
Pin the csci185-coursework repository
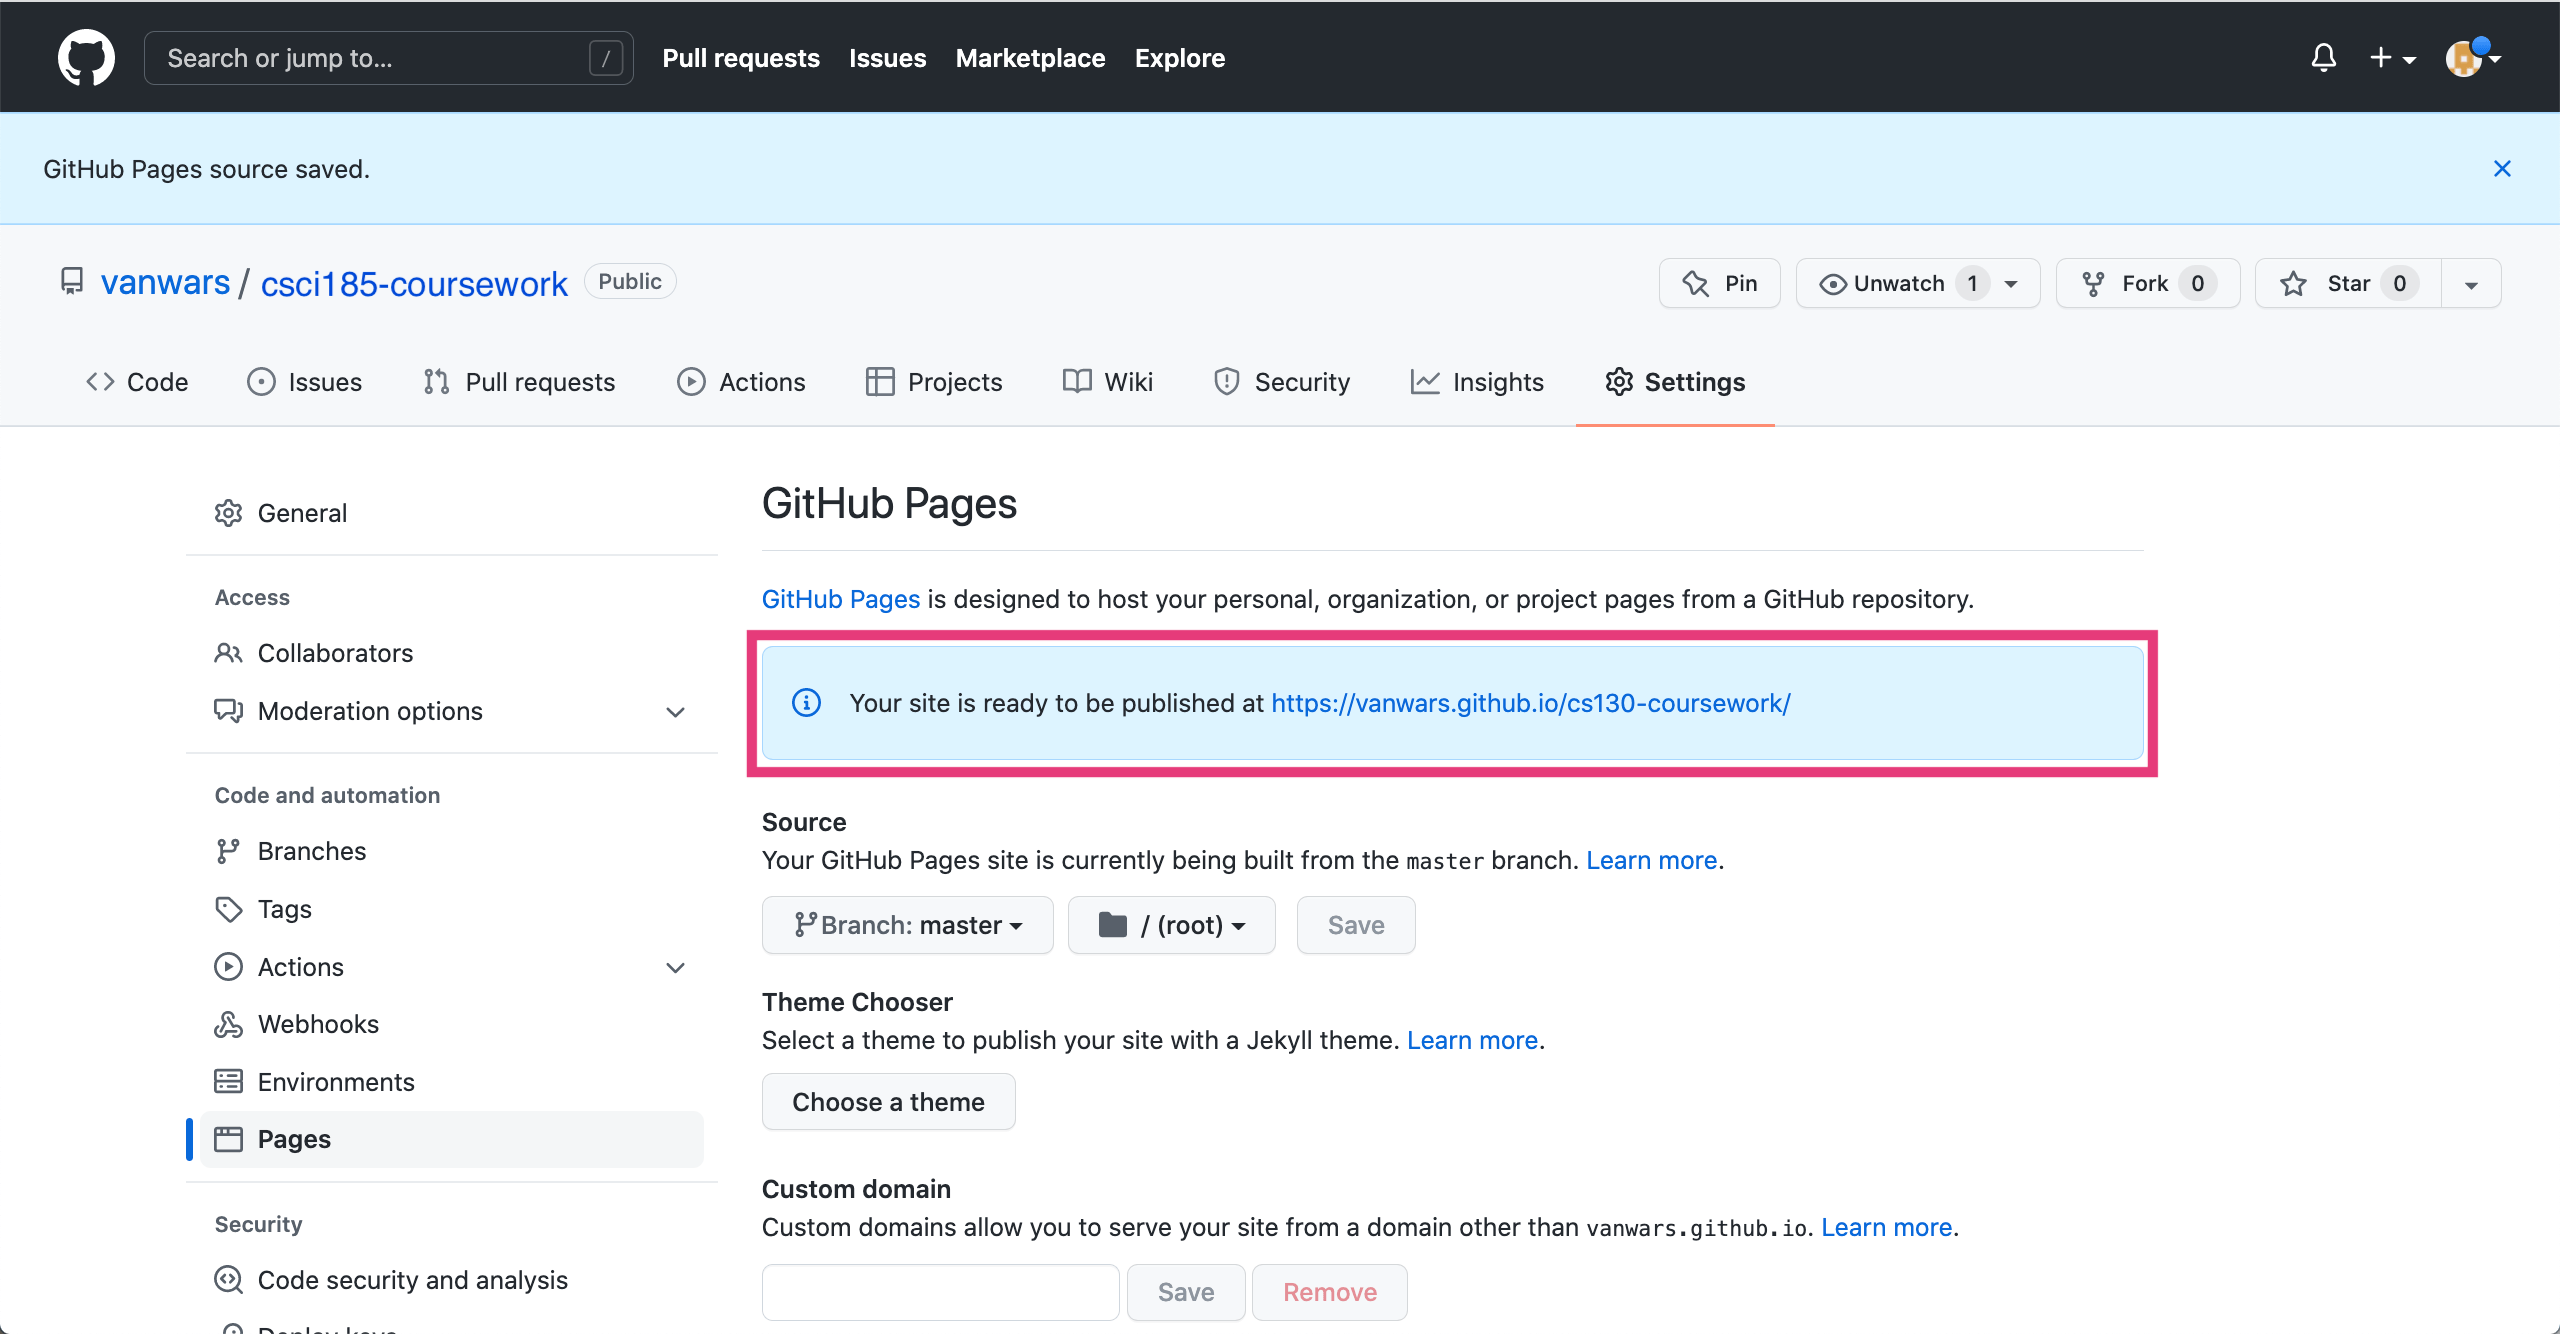(1719, 283)
